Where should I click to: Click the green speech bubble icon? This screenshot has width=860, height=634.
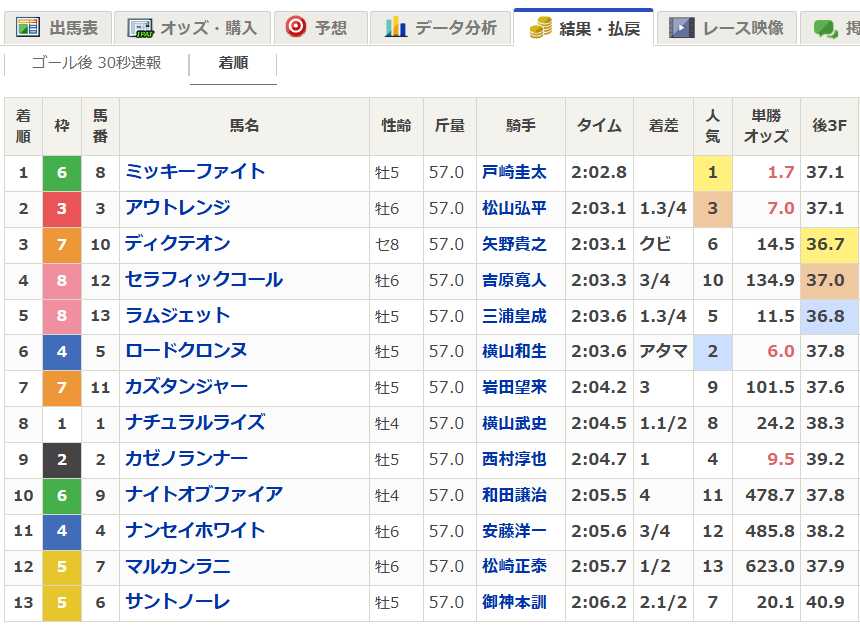[x=825, y=29]
